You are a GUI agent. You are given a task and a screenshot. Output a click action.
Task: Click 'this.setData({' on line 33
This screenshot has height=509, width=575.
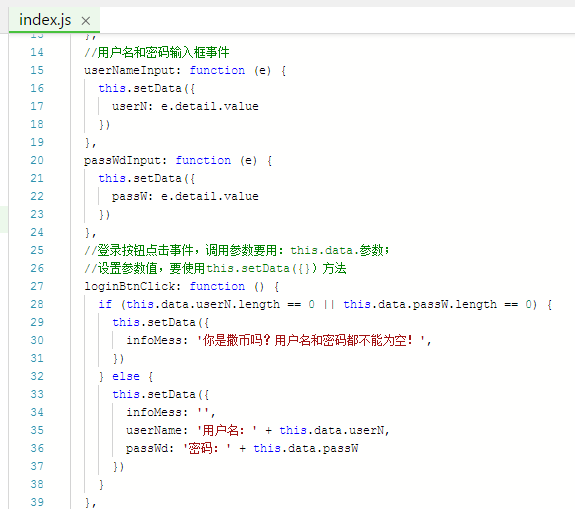coord(161,394)
